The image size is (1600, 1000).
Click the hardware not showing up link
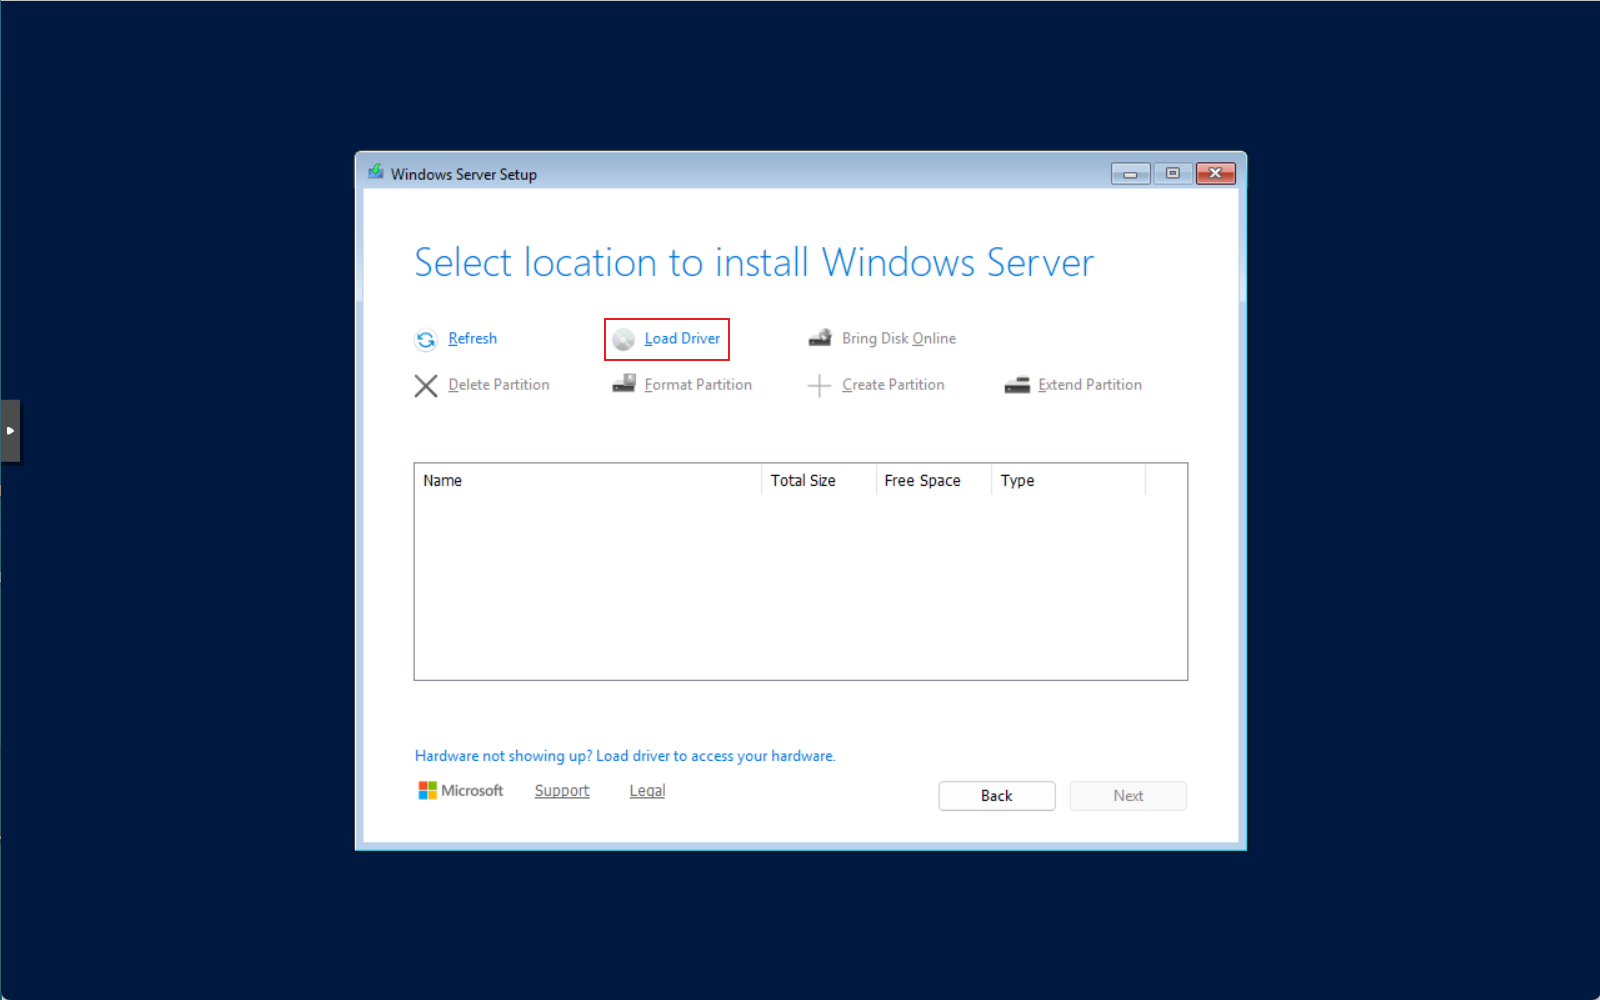coord(625,756)
